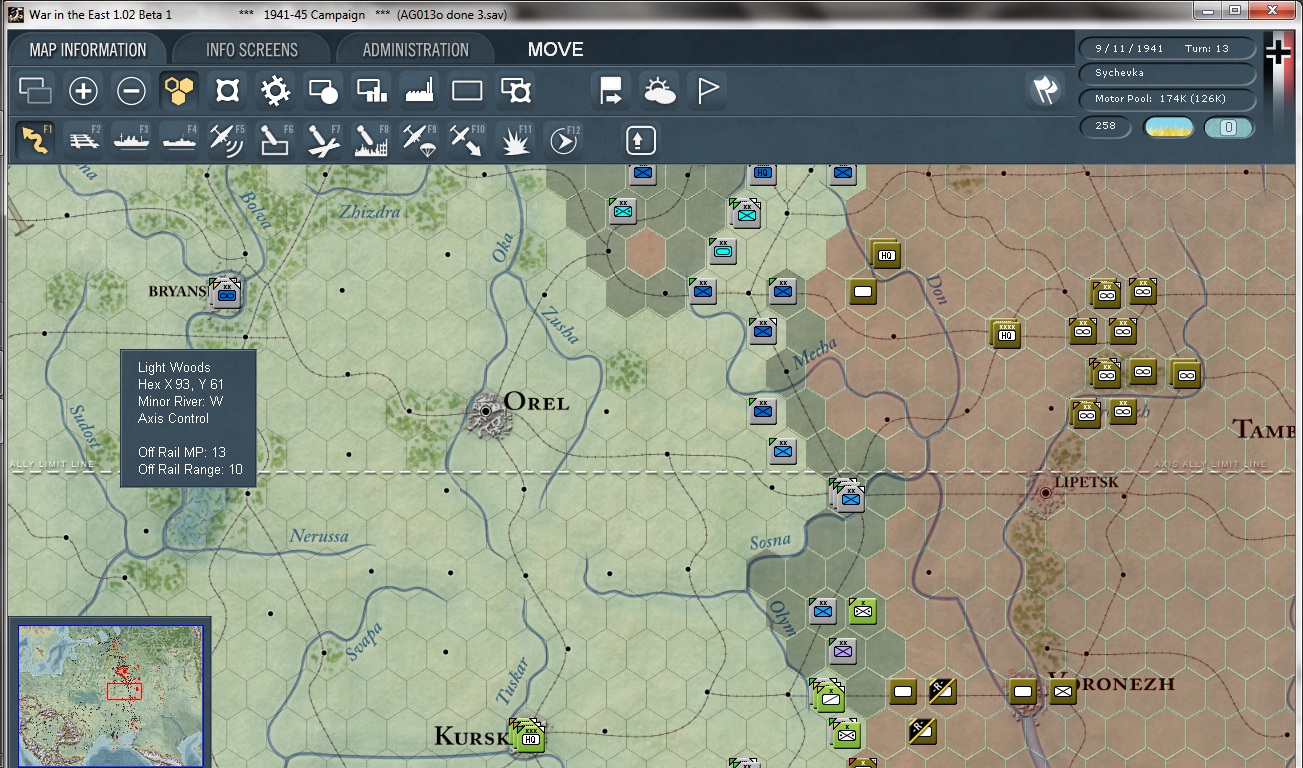Activate the F3 naval transport ship icon

[131, 140]
